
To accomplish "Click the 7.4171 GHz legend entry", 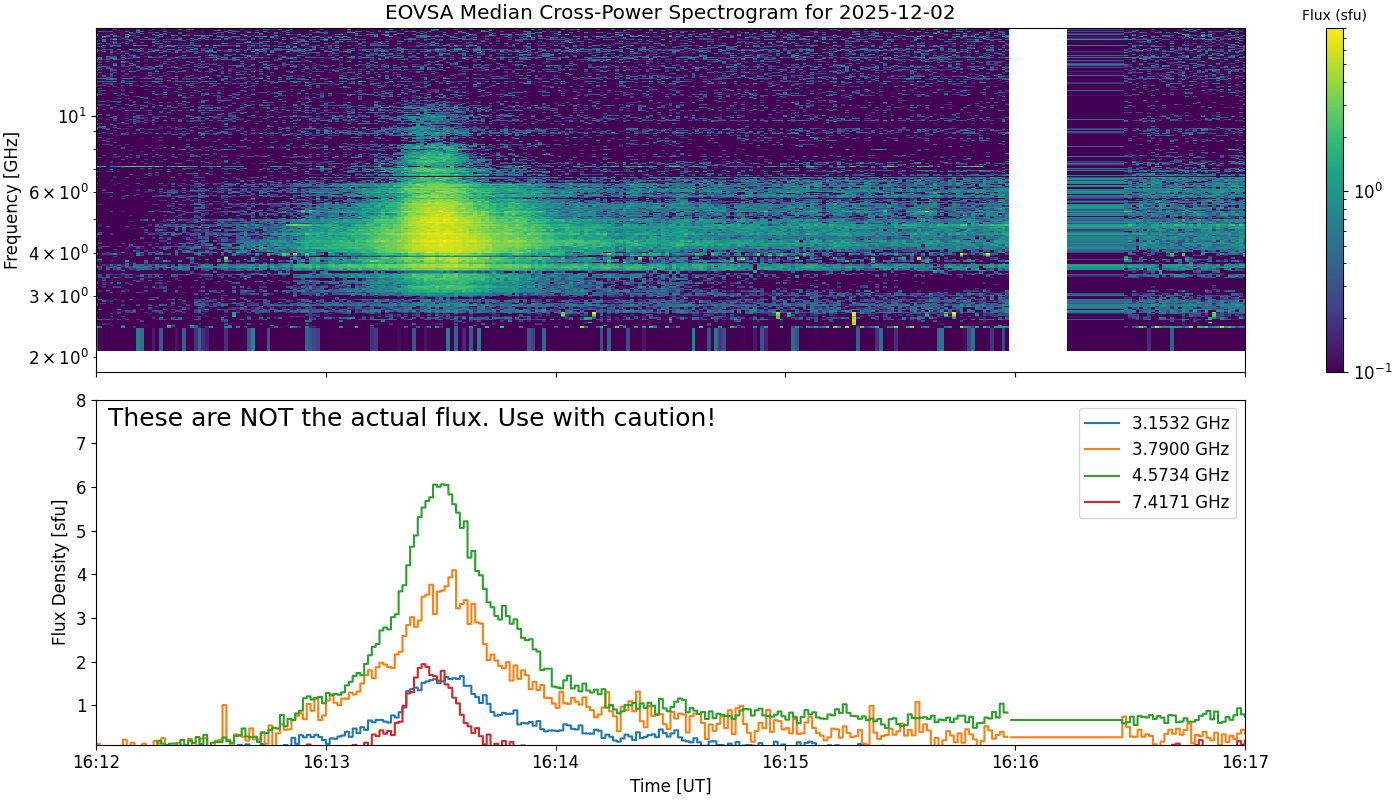I will tap(1157, 502).
